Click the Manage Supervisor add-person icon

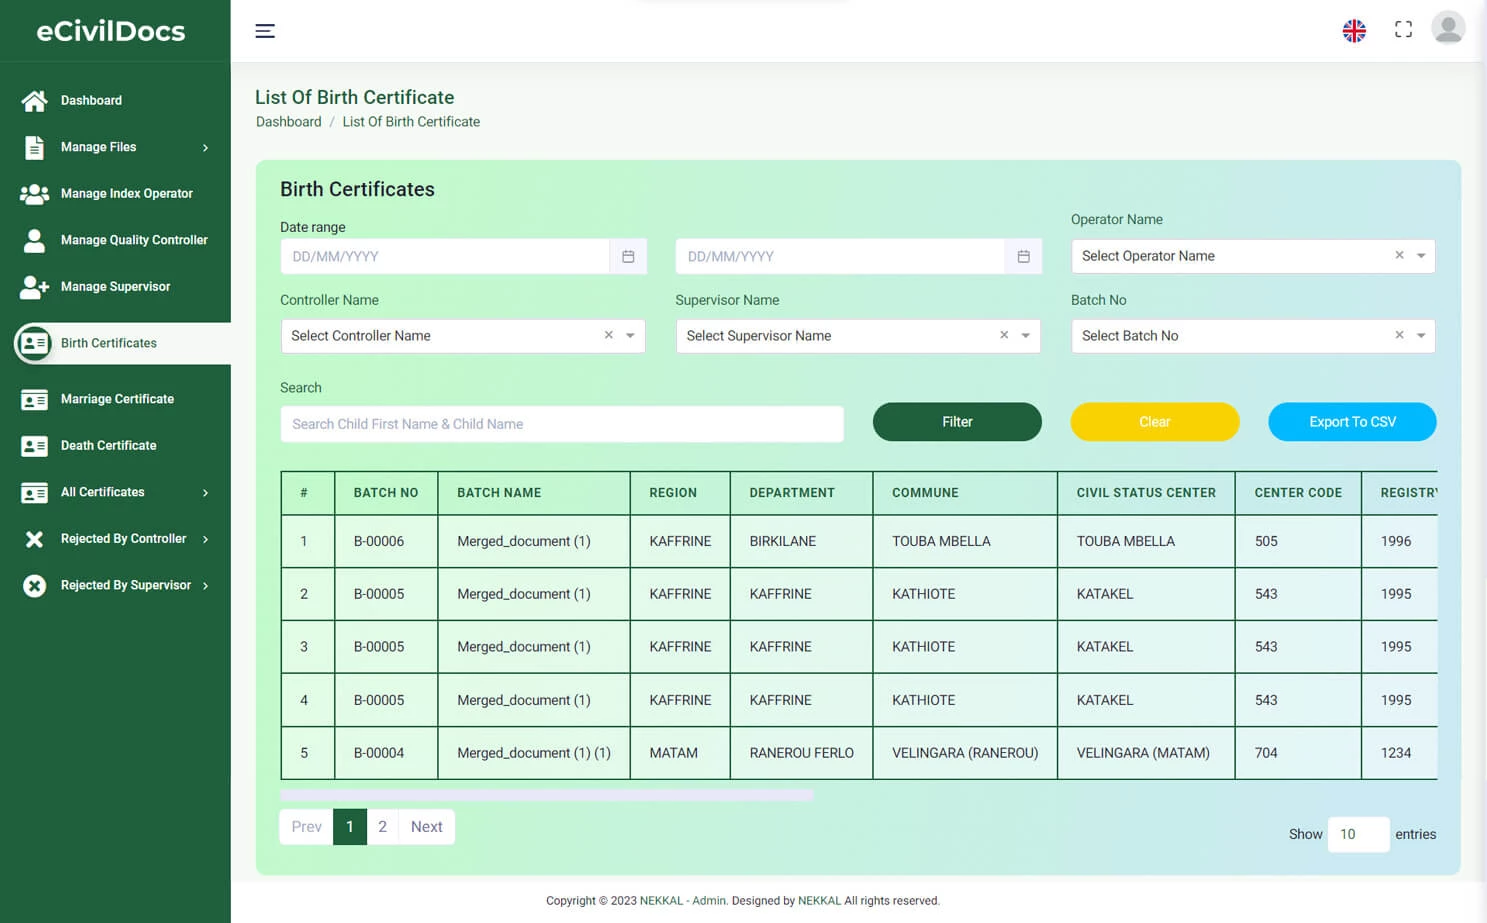click(34, 287)
